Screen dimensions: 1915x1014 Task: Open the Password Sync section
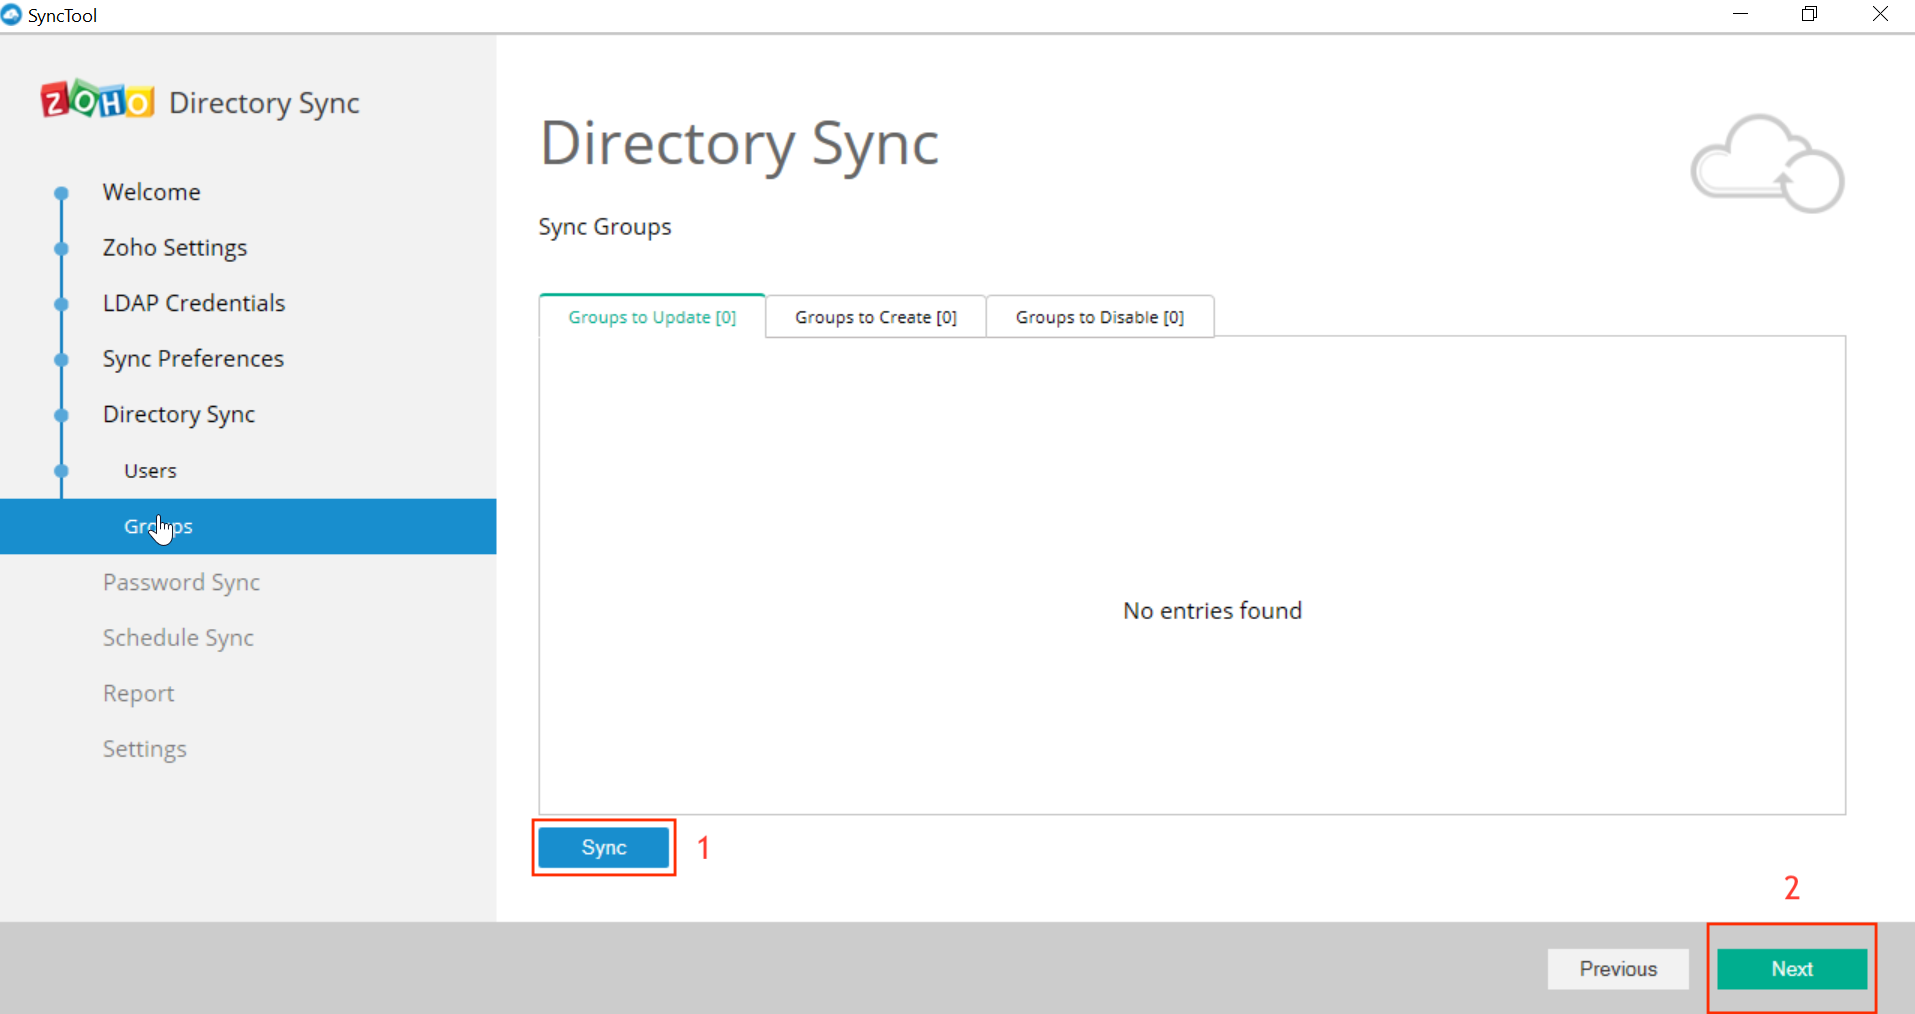[181, 581]
